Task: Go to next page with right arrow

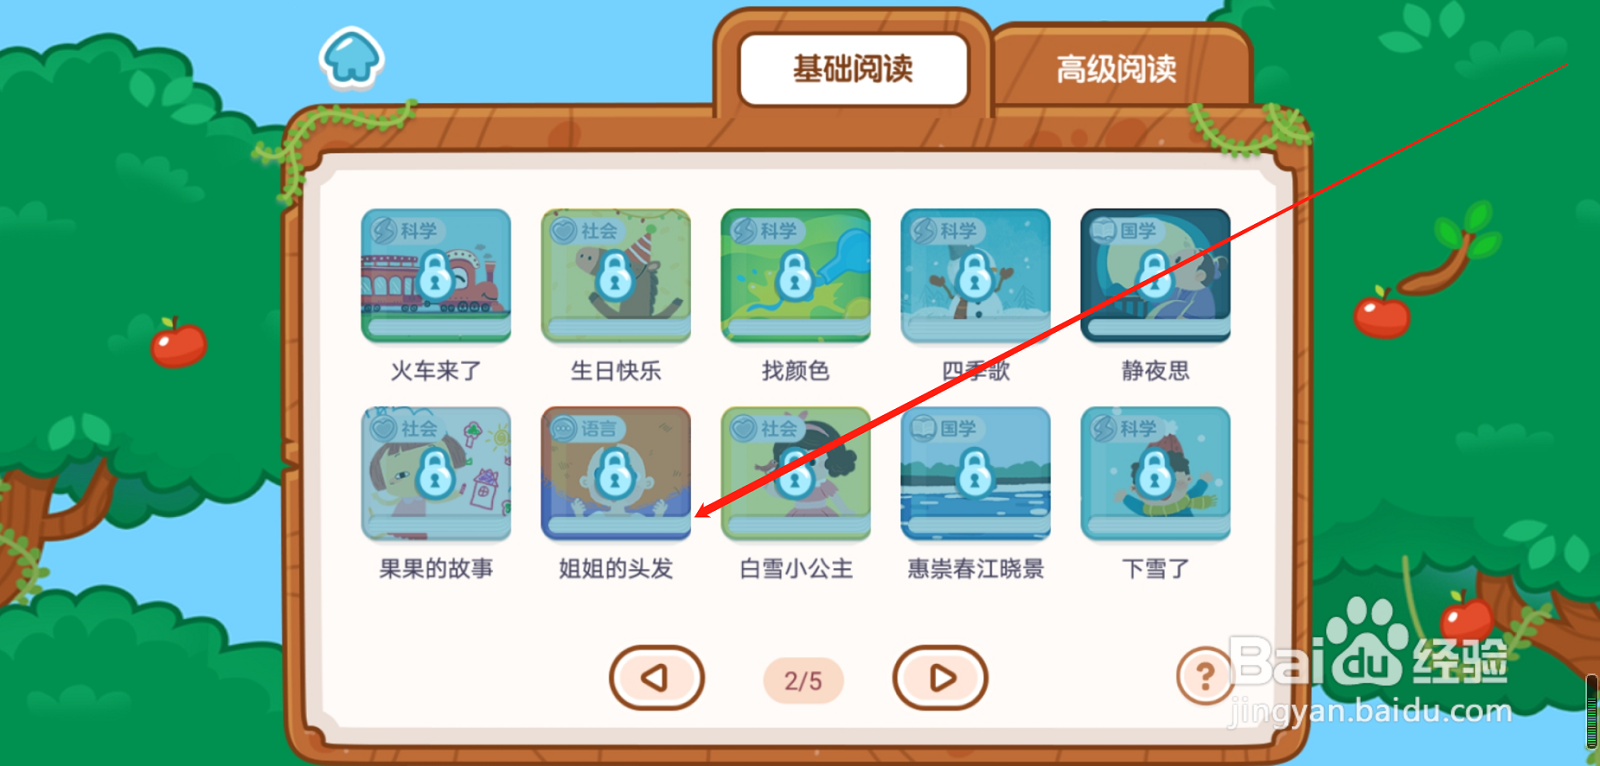Action: pos(940,678)
